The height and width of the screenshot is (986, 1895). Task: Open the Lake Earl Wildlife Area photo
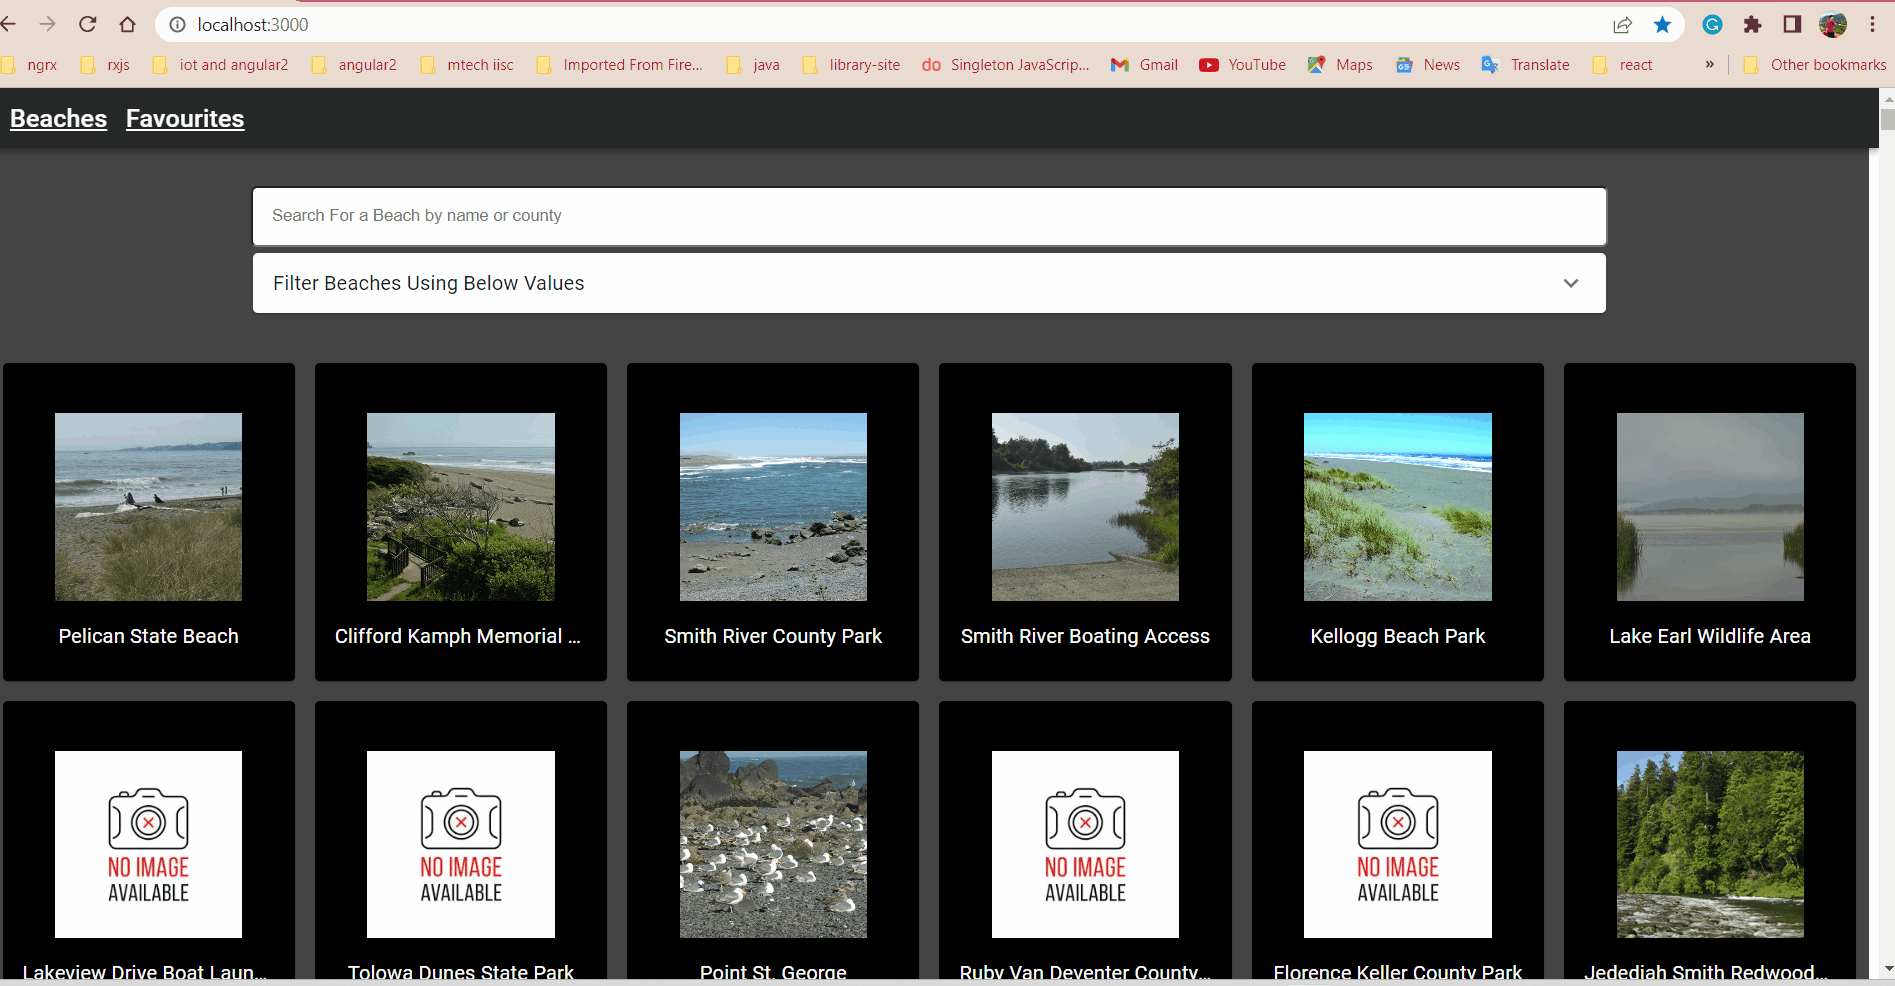(1710, 507)
